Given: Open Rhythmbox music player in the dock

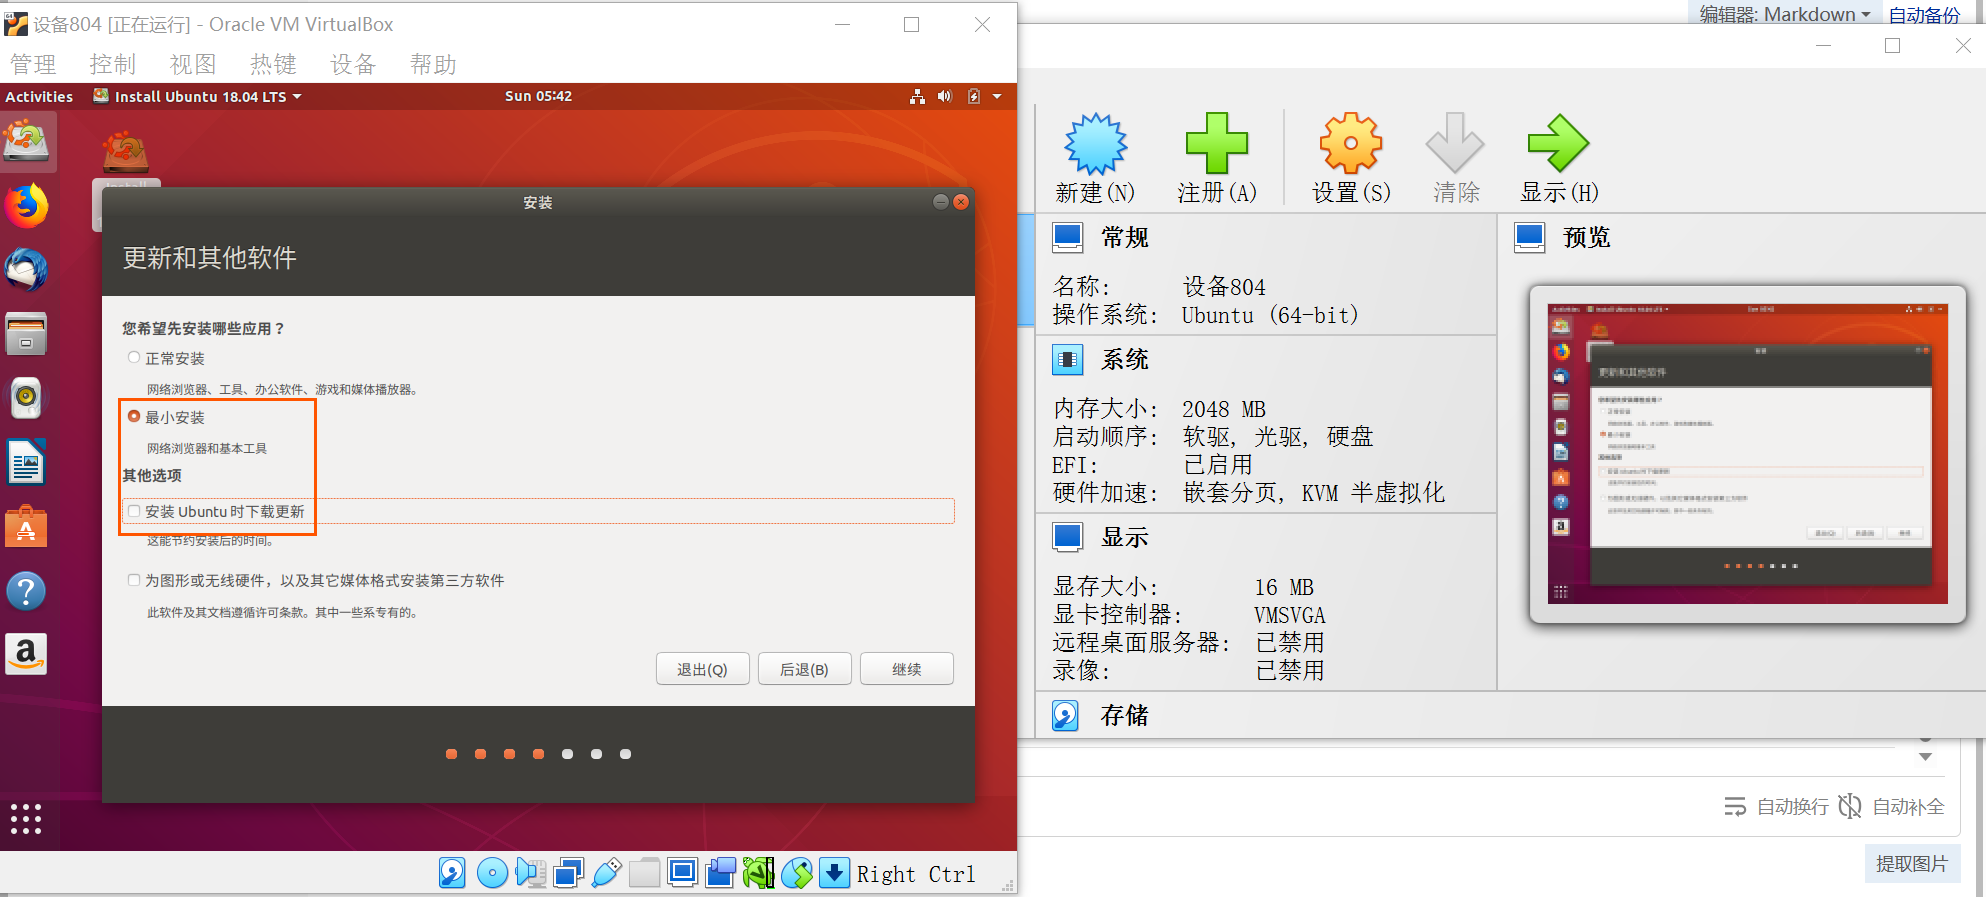Looking at the screenshot, I should (x=27, y=398).
